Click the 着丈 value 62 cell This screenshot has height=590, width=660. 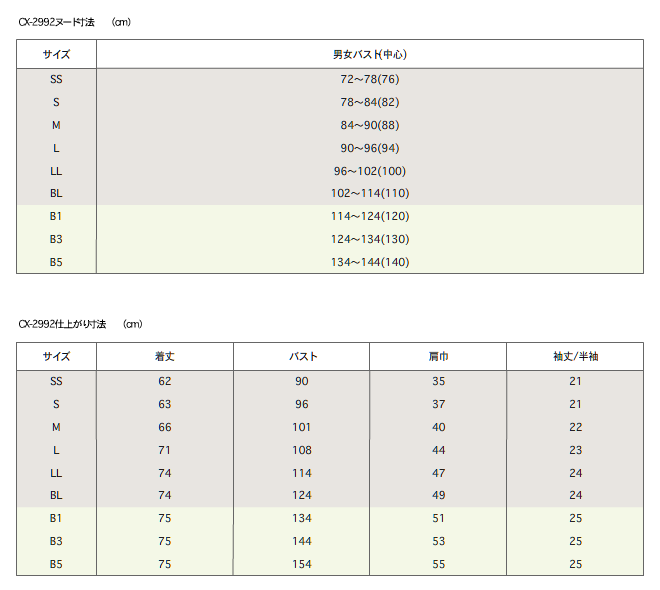point(165,381)
